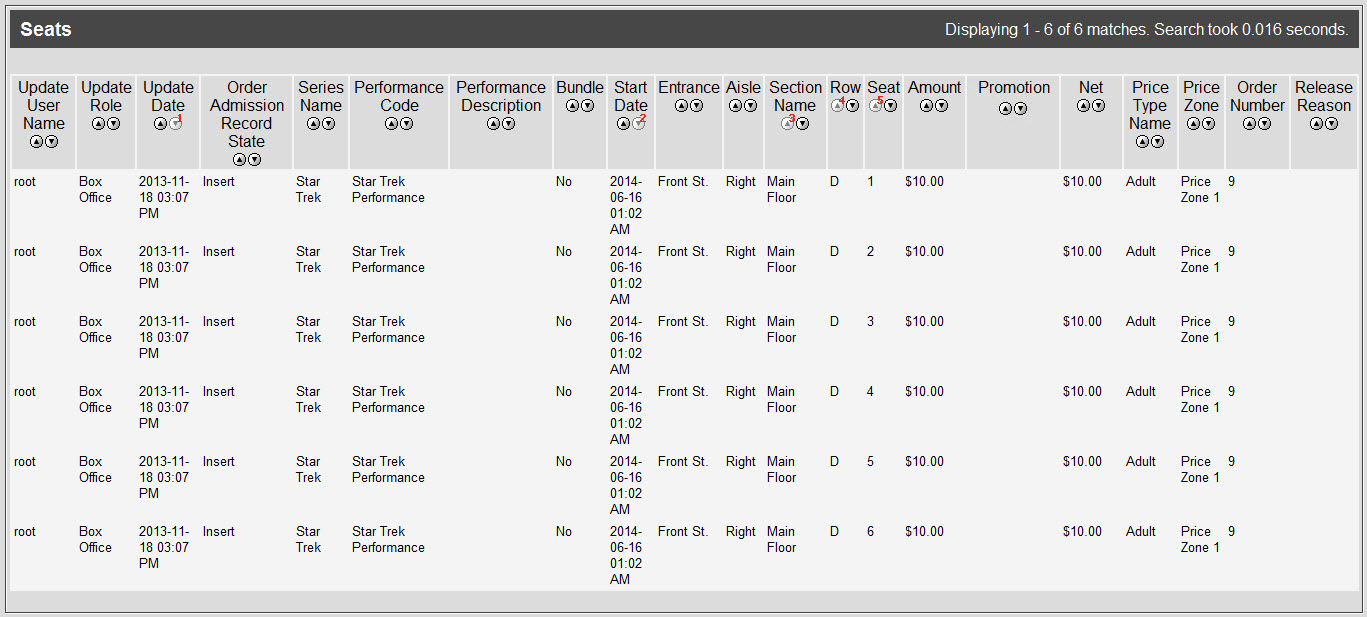Sort Bundle column ascending

tap(572, 106)
